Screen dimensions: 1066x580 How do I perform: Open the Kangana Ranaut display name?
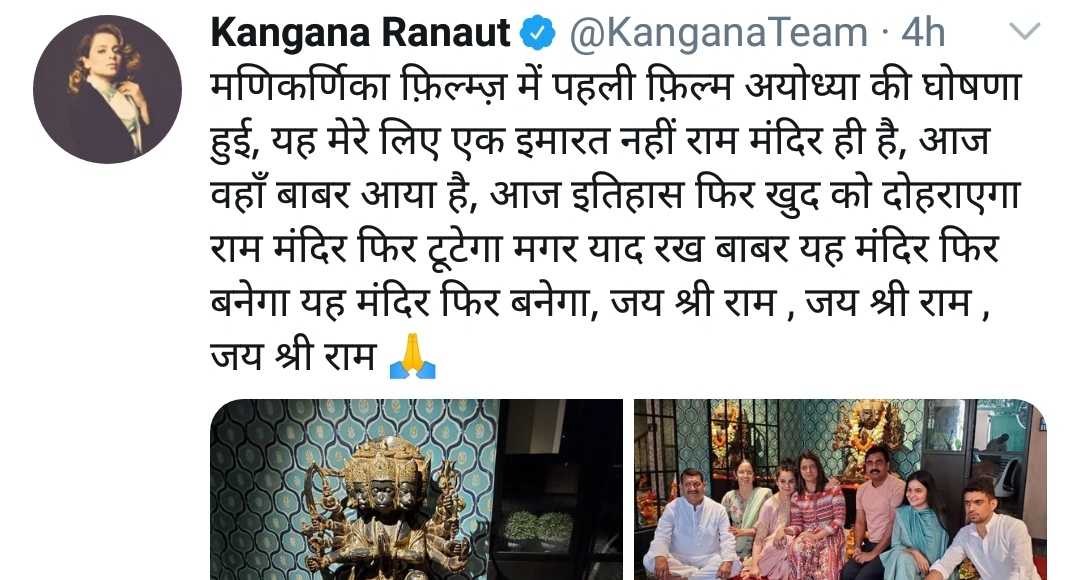(360, 33)
